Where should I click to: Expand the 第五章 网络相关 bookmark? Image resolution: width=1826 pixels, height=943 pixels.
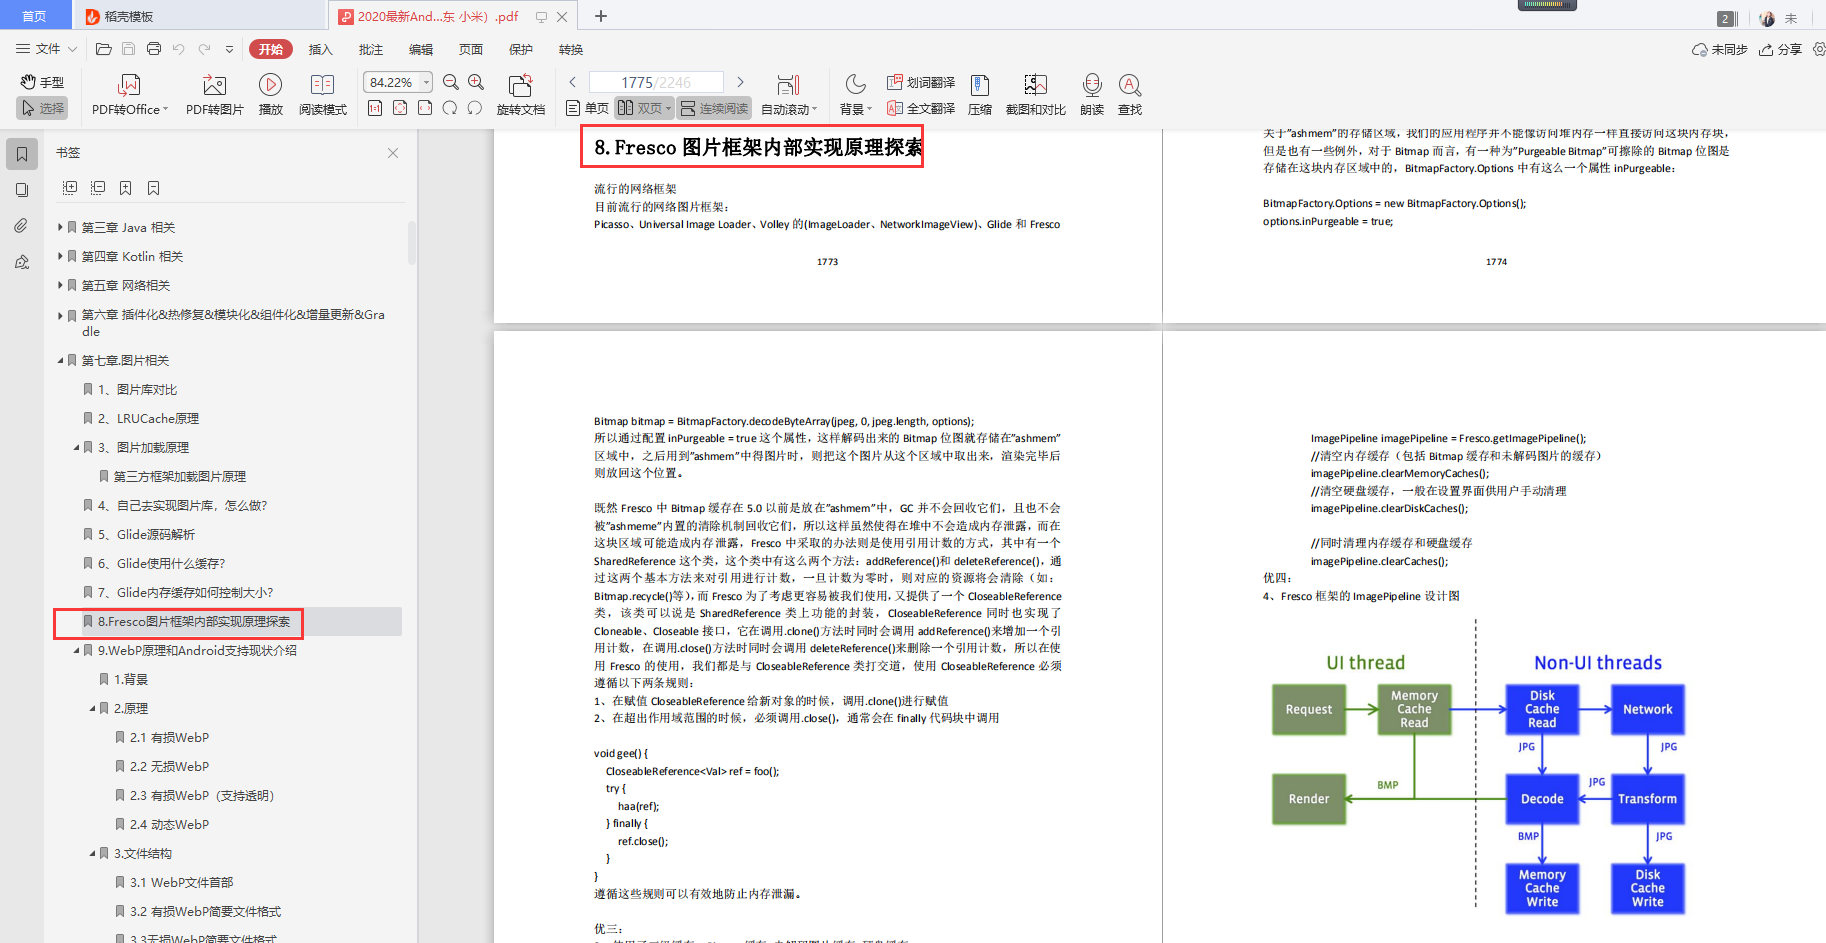[60, 285]
